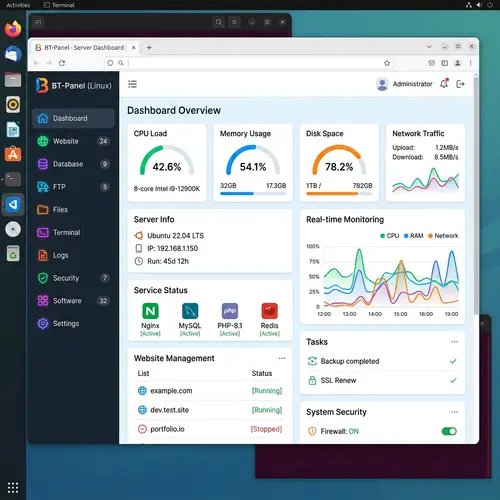Open a new browser tab

pyautogui.click(x=149, y=48)
